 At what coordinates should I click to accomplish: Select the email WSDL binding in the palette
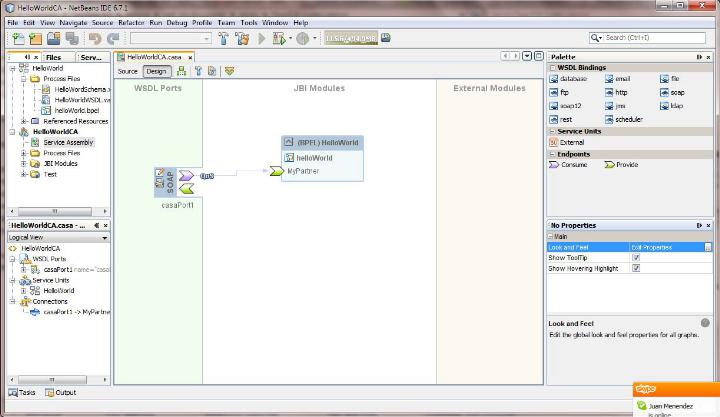point(618,79)
